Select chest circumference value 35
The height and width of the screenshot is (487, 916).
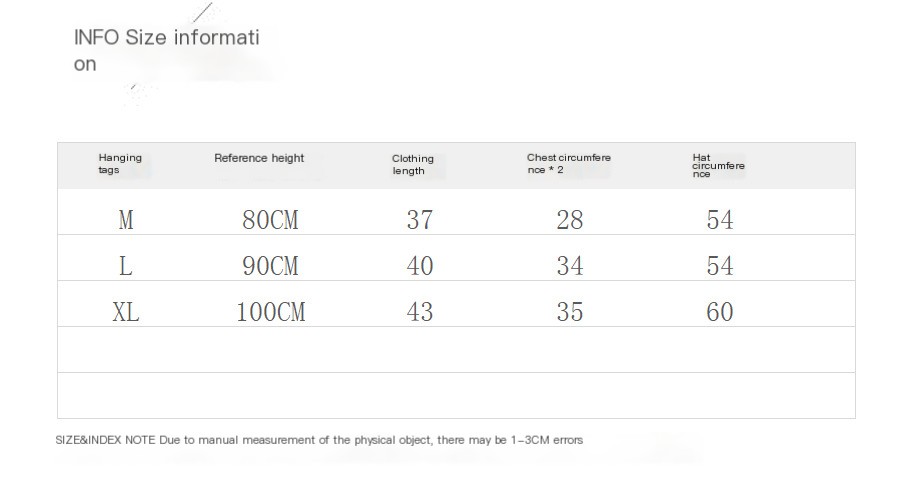[x=569, y=312]
